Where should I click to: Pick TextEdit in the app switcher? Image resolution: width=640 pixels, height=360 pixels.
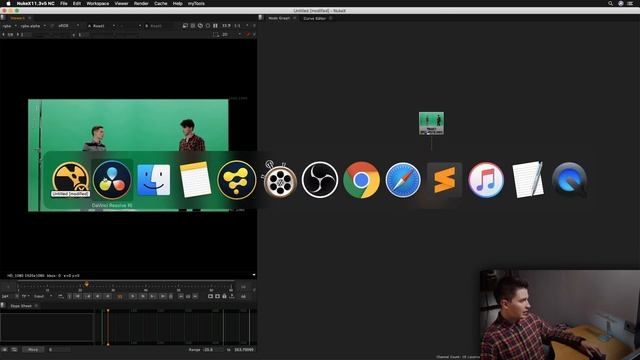[x=528, y=180]
